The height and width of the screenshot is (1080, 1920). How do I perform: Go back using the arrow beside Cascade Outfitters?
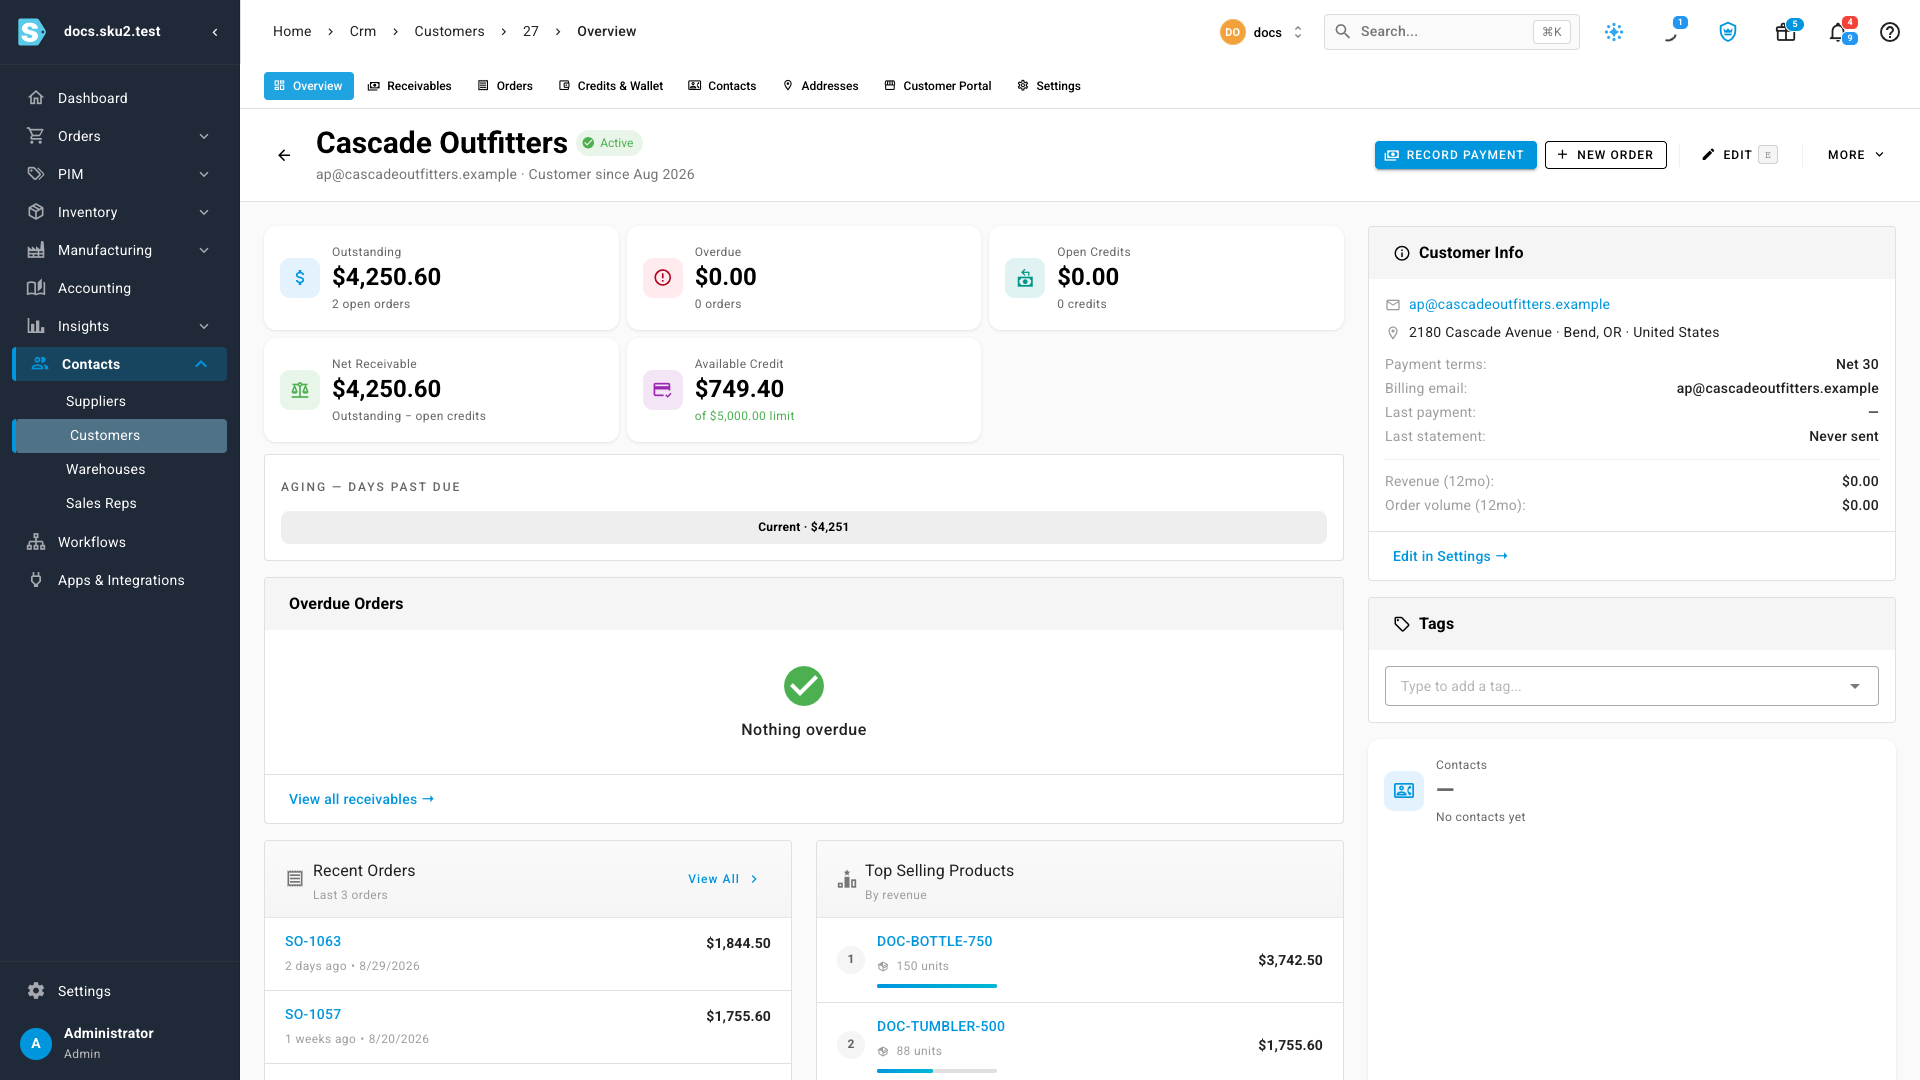(284, 155)
